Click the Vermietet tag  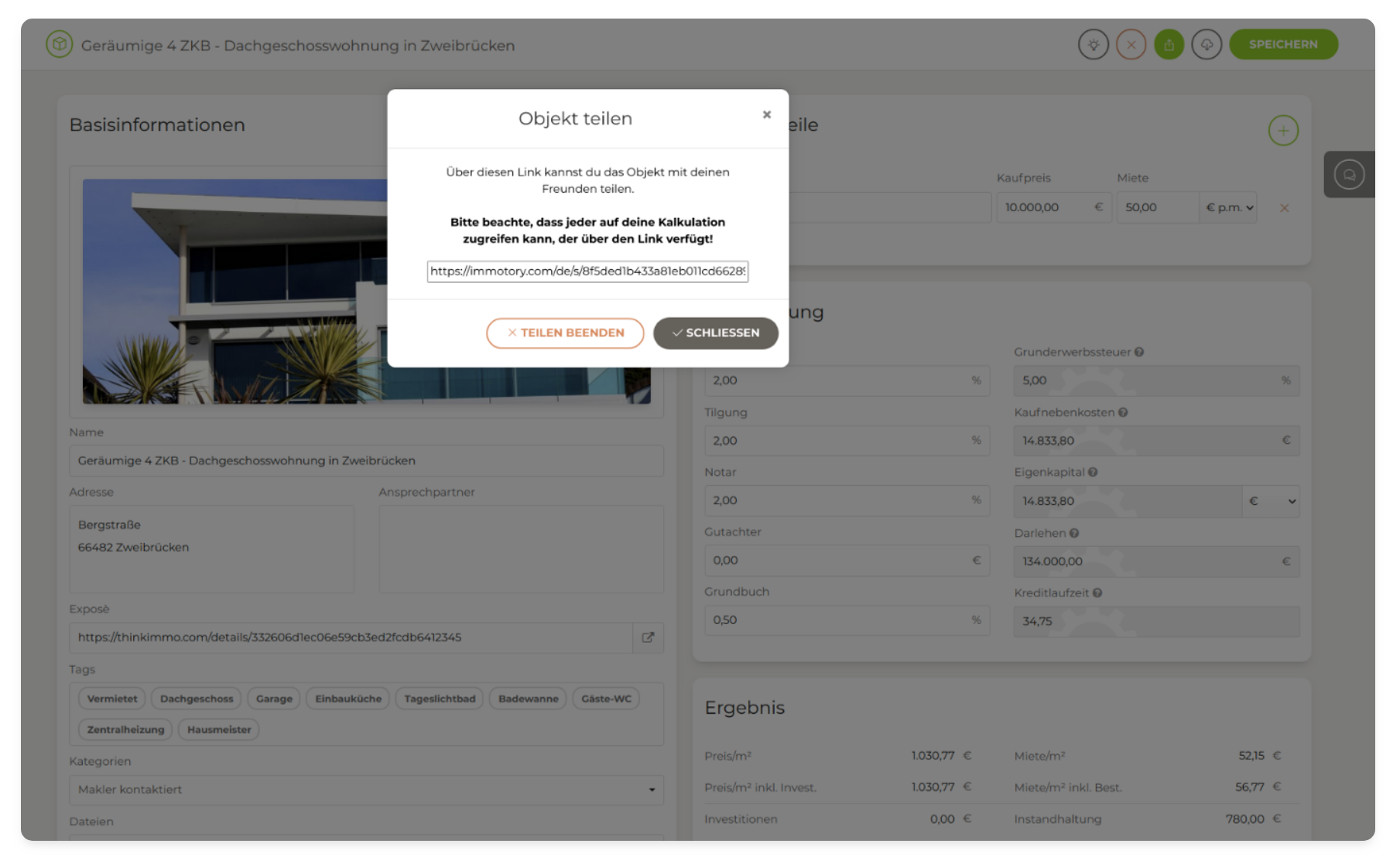click(x=112, y=699)
